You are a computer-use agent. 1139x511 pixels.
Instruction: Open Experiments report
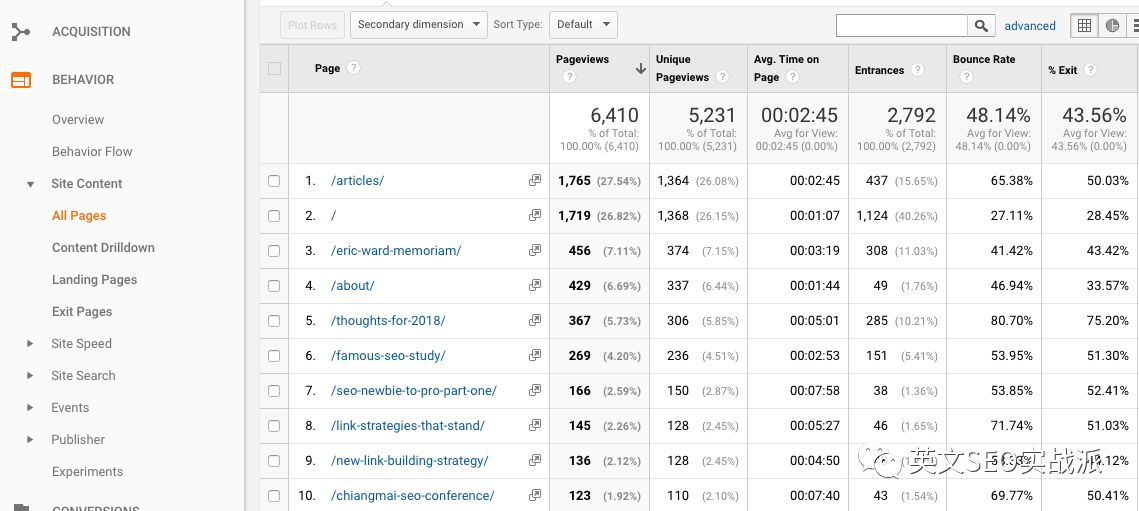click(88, 472)
